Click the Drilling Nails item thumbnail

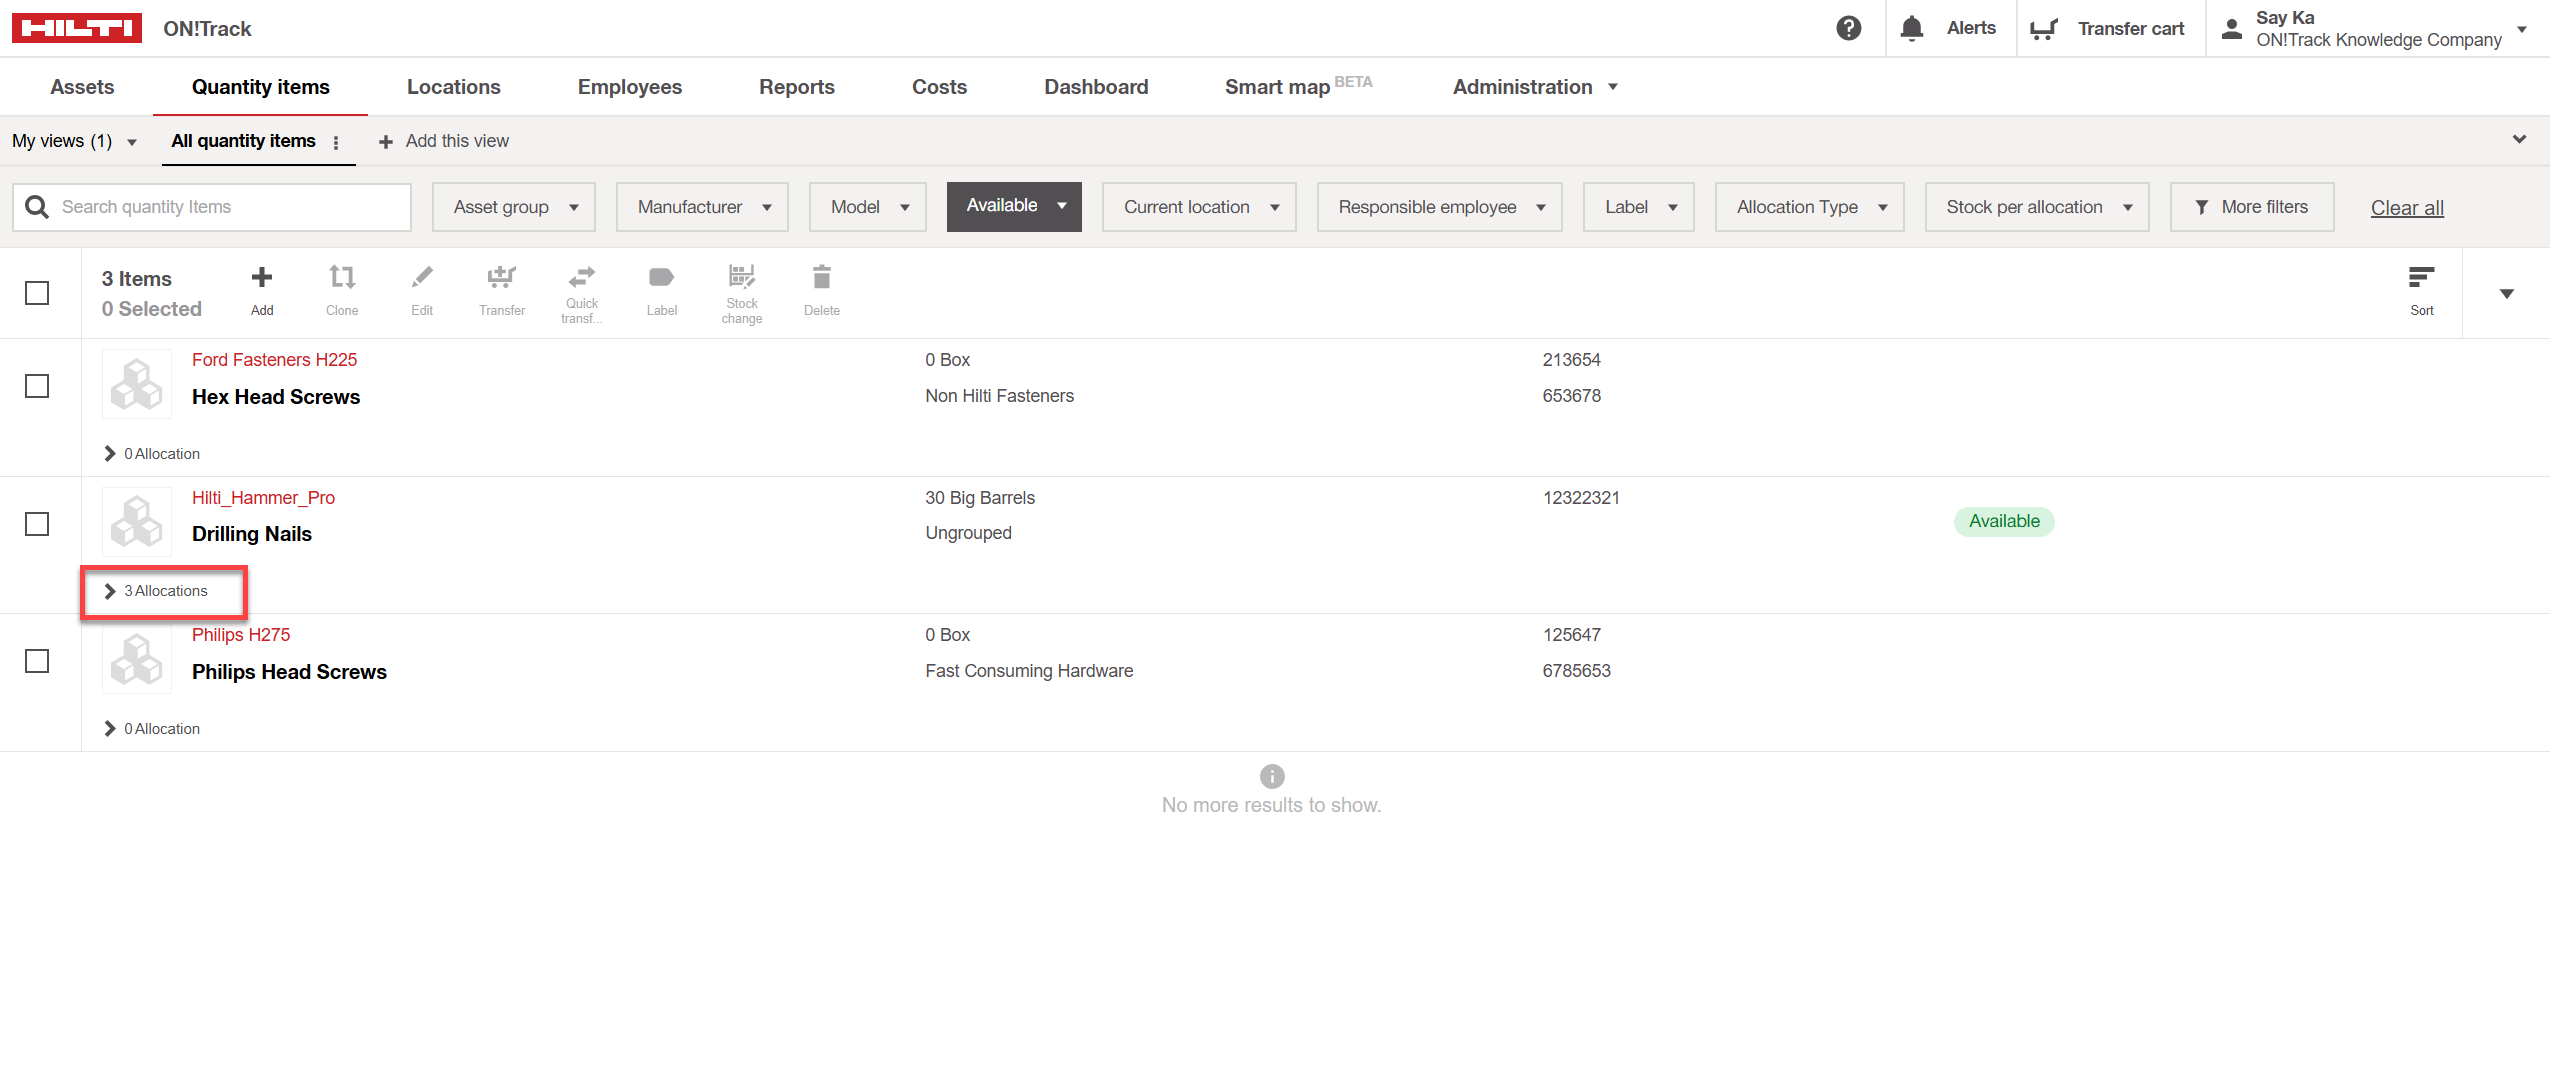coord(137,521)
